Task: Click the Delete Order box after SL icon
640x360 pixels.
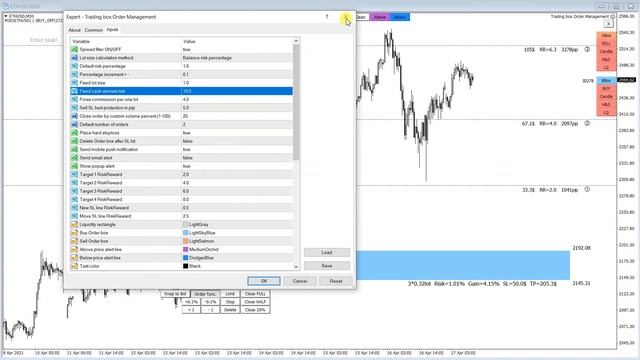Action: coord(74,141)
